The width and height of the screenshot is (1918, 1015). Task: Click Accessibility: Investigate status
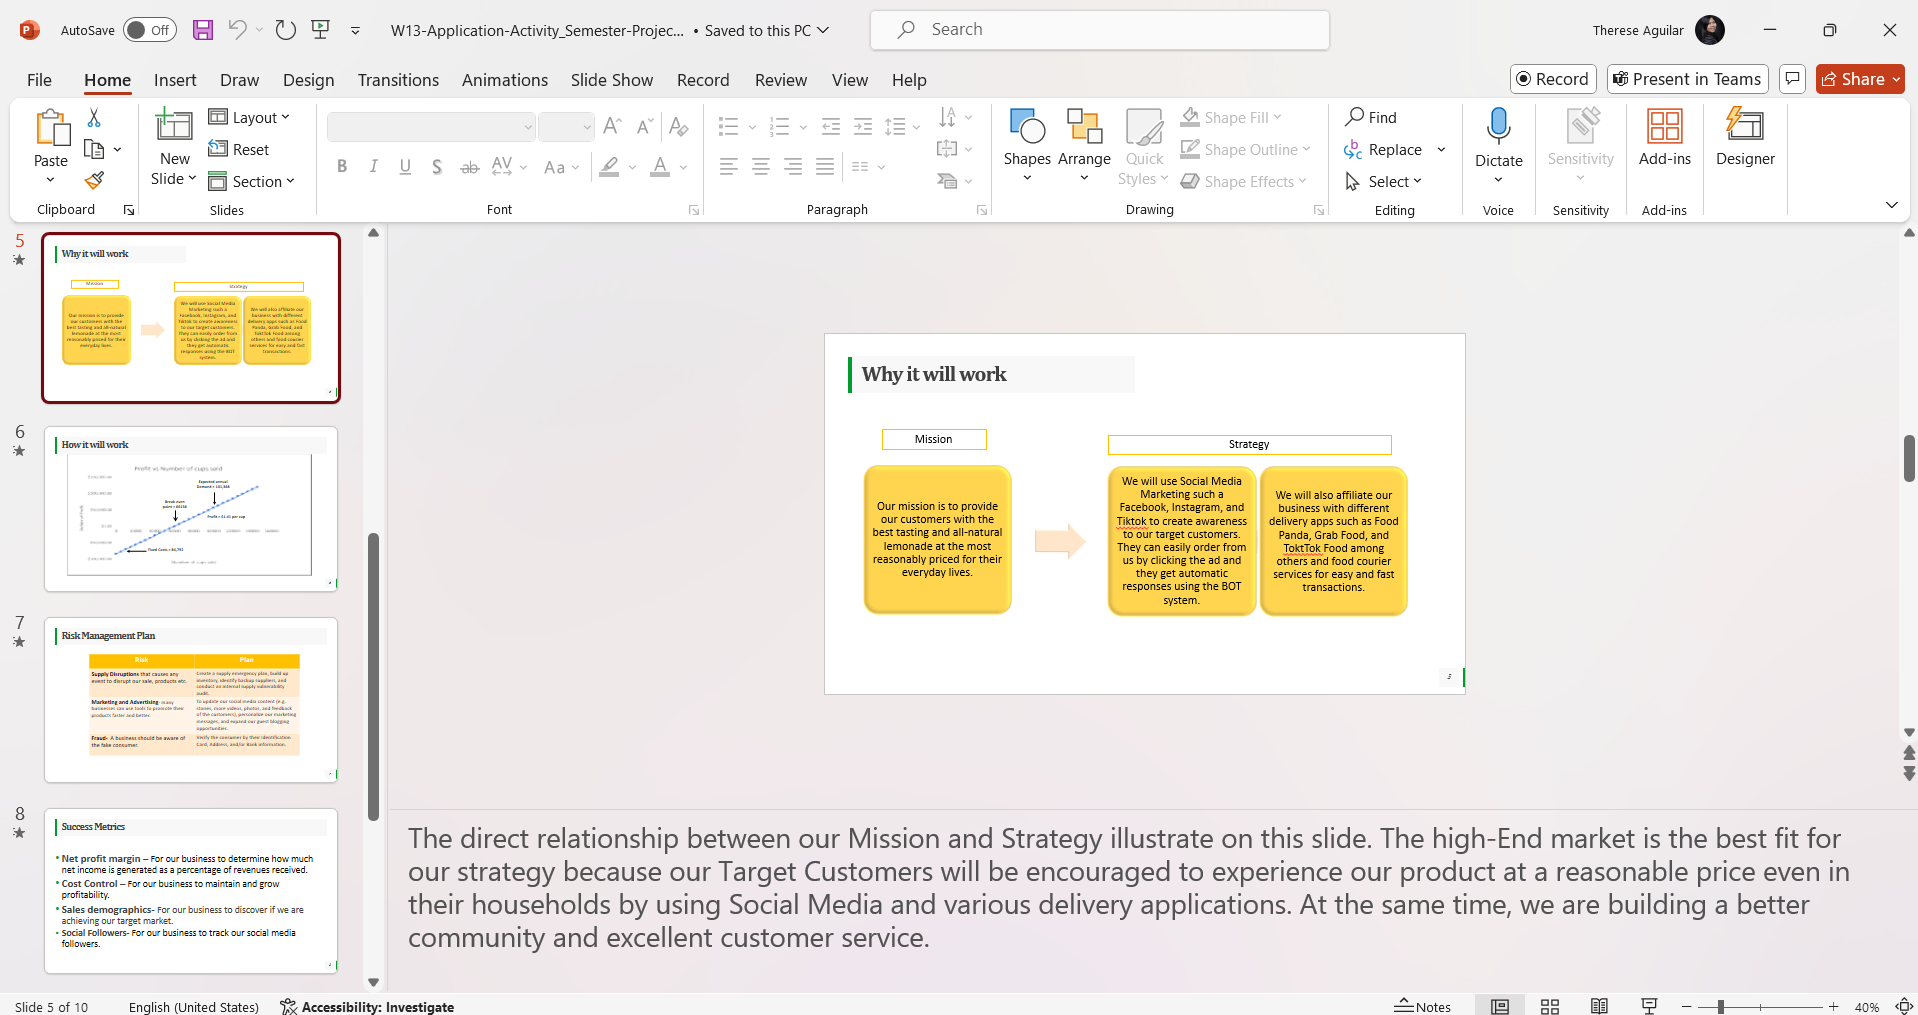[x=367, y=1006]
